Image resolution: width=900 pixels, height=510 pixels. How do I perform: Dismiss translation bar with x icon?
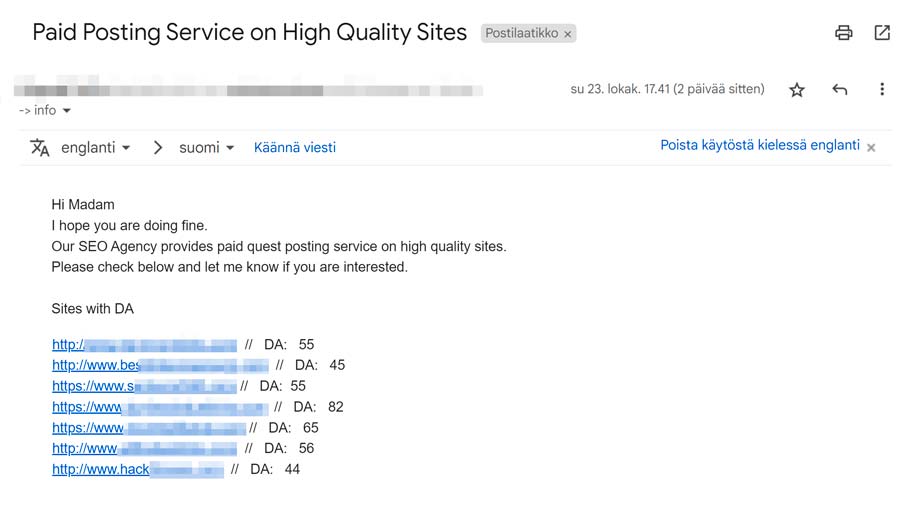(871, 148)
